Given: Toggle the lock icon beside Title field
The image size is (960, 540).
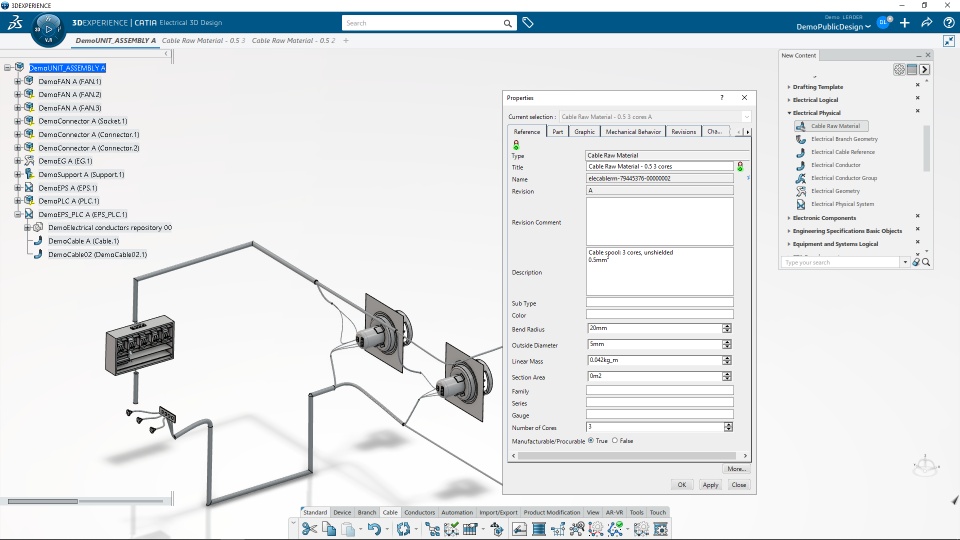Looking at the screenshot, I should point(740,167).
